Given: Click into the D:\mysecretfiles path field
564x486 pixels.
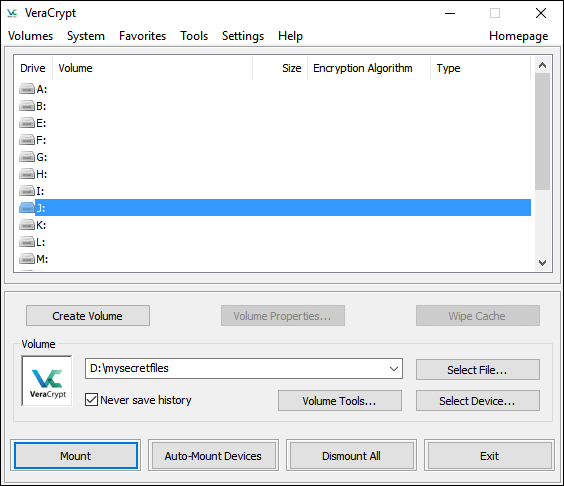Looking at the screenshot, I should click(244, 368).
